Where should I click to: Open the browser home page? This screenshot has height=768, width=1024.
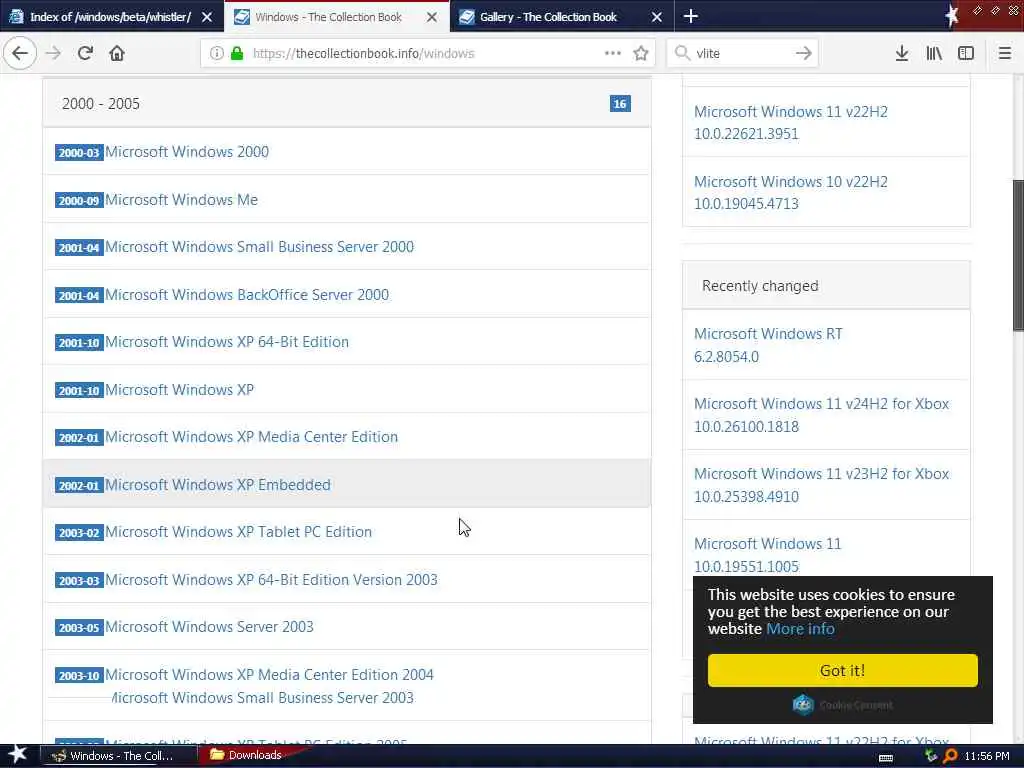pyautogui.click(x=117, y=54)
